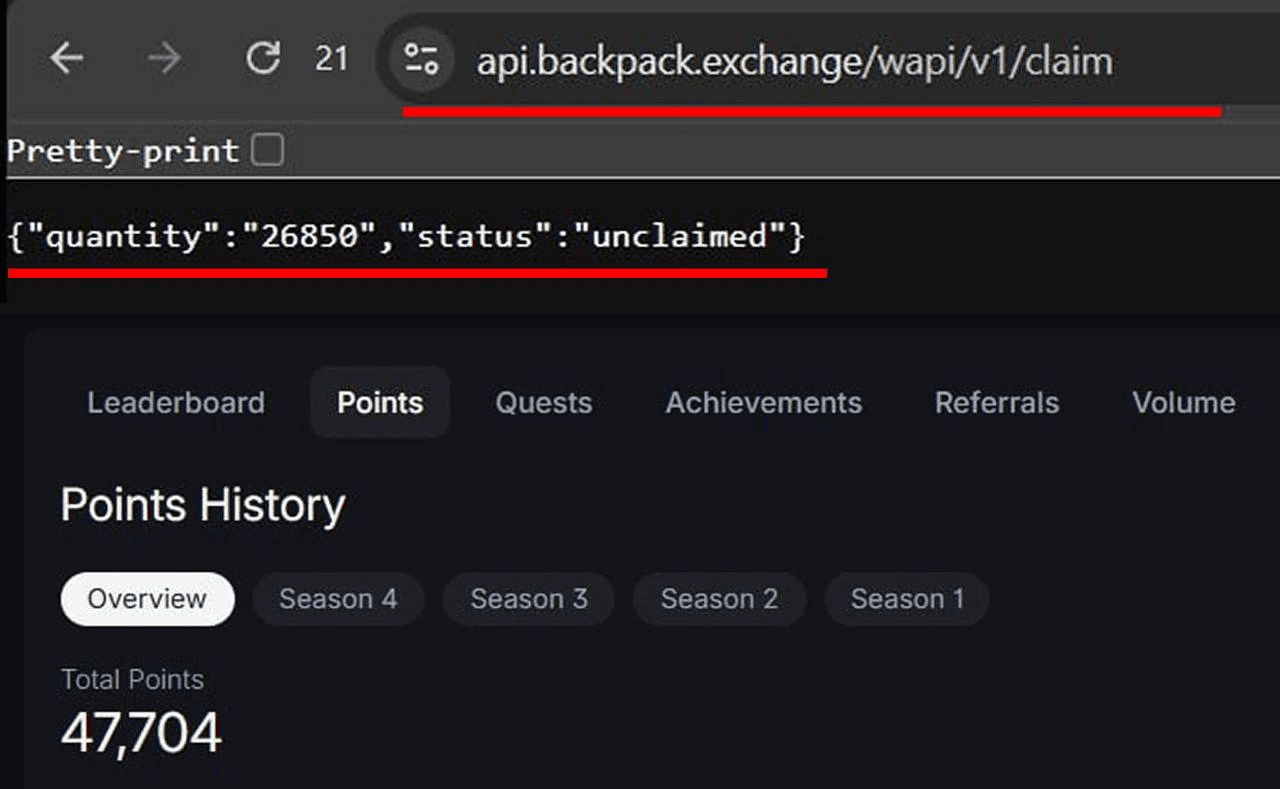Viewport: 1280px width, 789px height.
Task: Open the Quests tab
Action: coord(543,402)
